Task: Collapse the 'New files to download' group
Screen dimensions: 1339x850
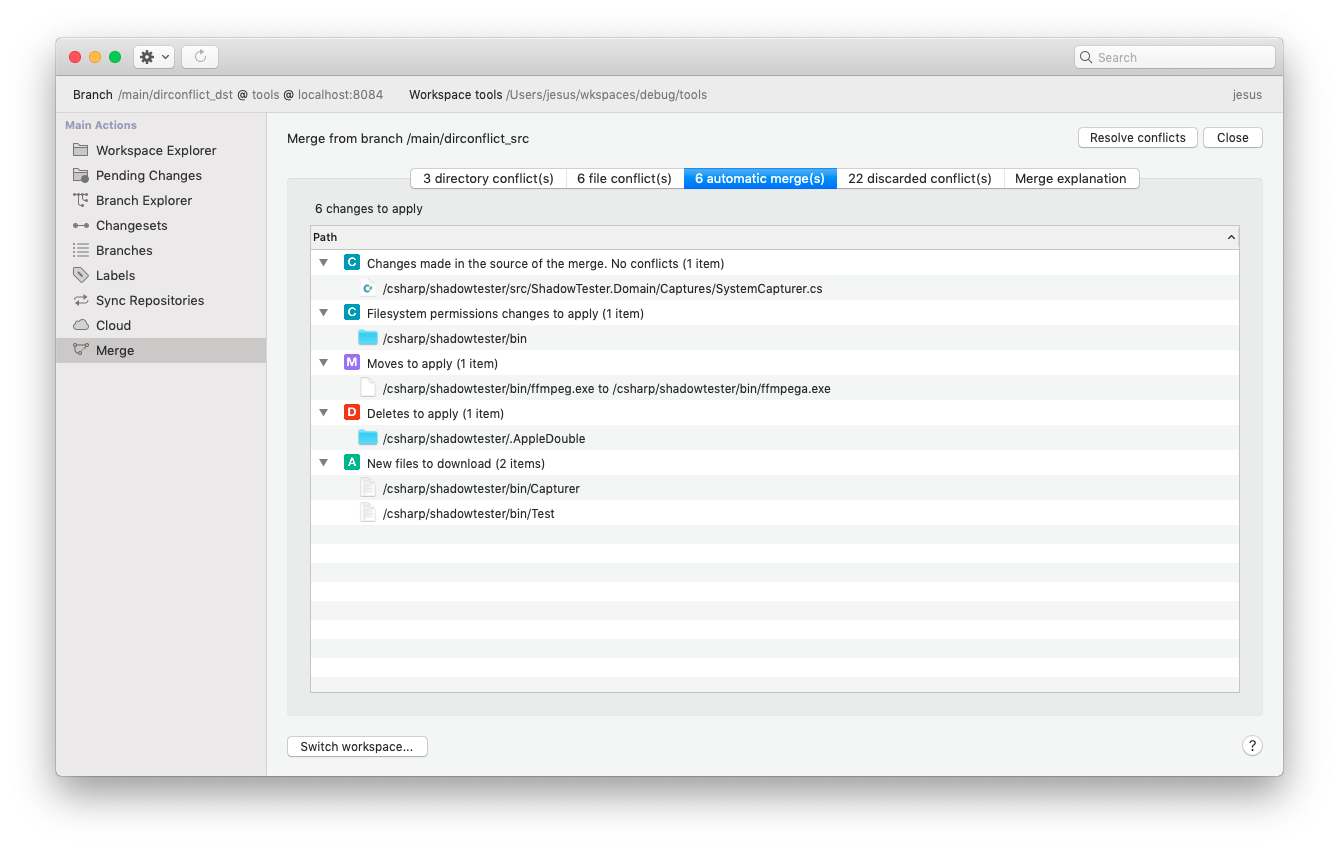Action: click(323, 462)
